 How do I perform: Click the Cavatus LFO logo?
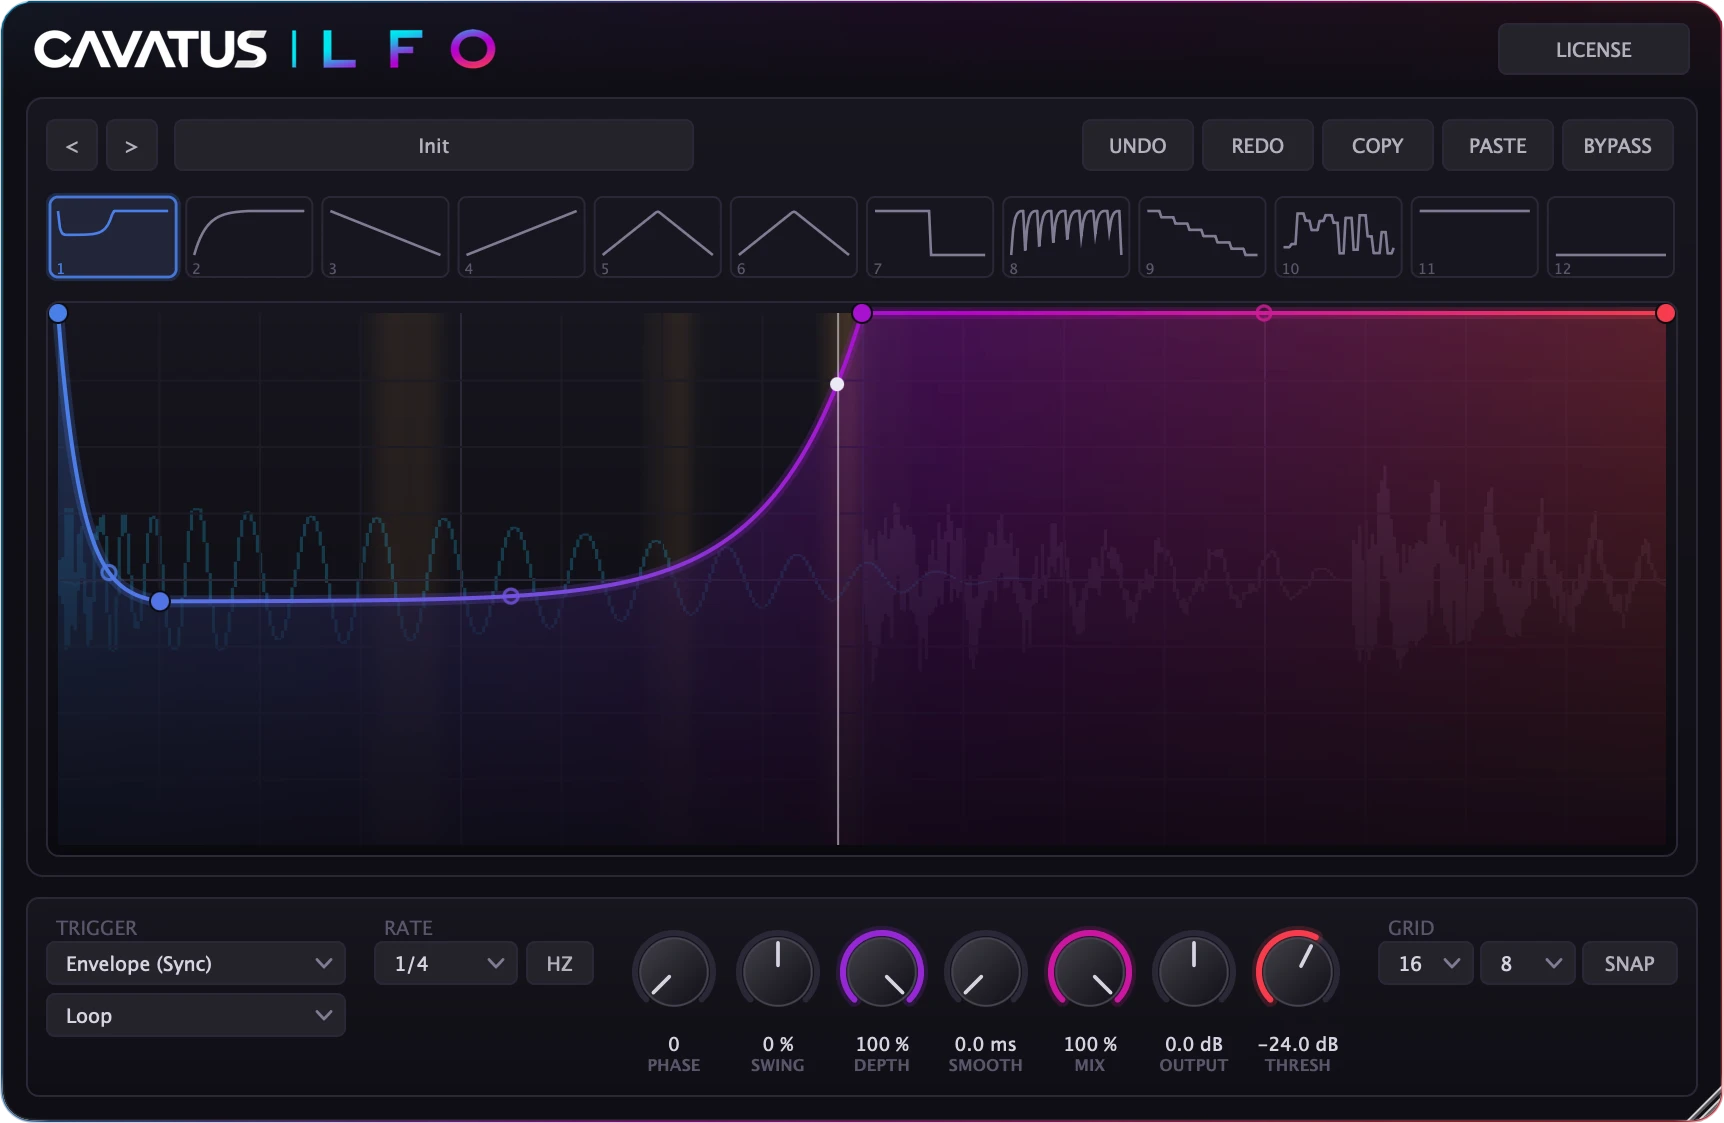pos(265,49)
